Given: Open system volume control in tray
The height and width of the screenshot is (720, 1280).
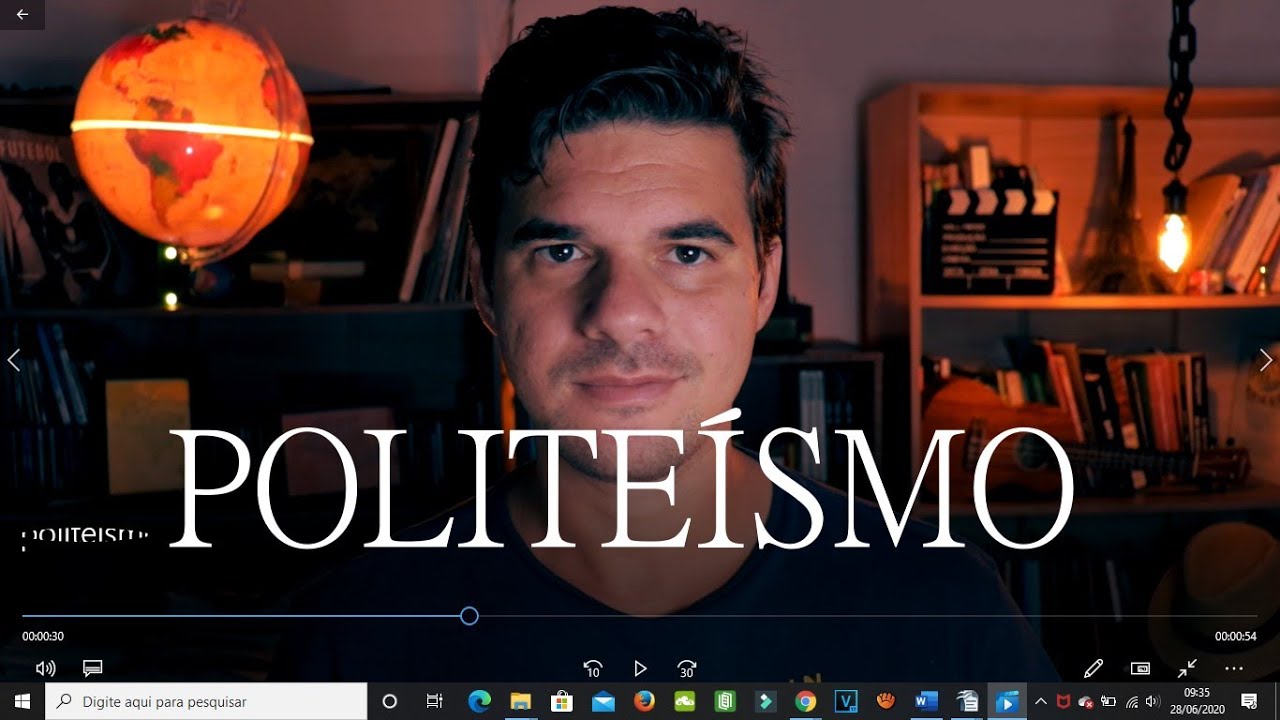Looking at the screenshot, I should coord(1153,701).
